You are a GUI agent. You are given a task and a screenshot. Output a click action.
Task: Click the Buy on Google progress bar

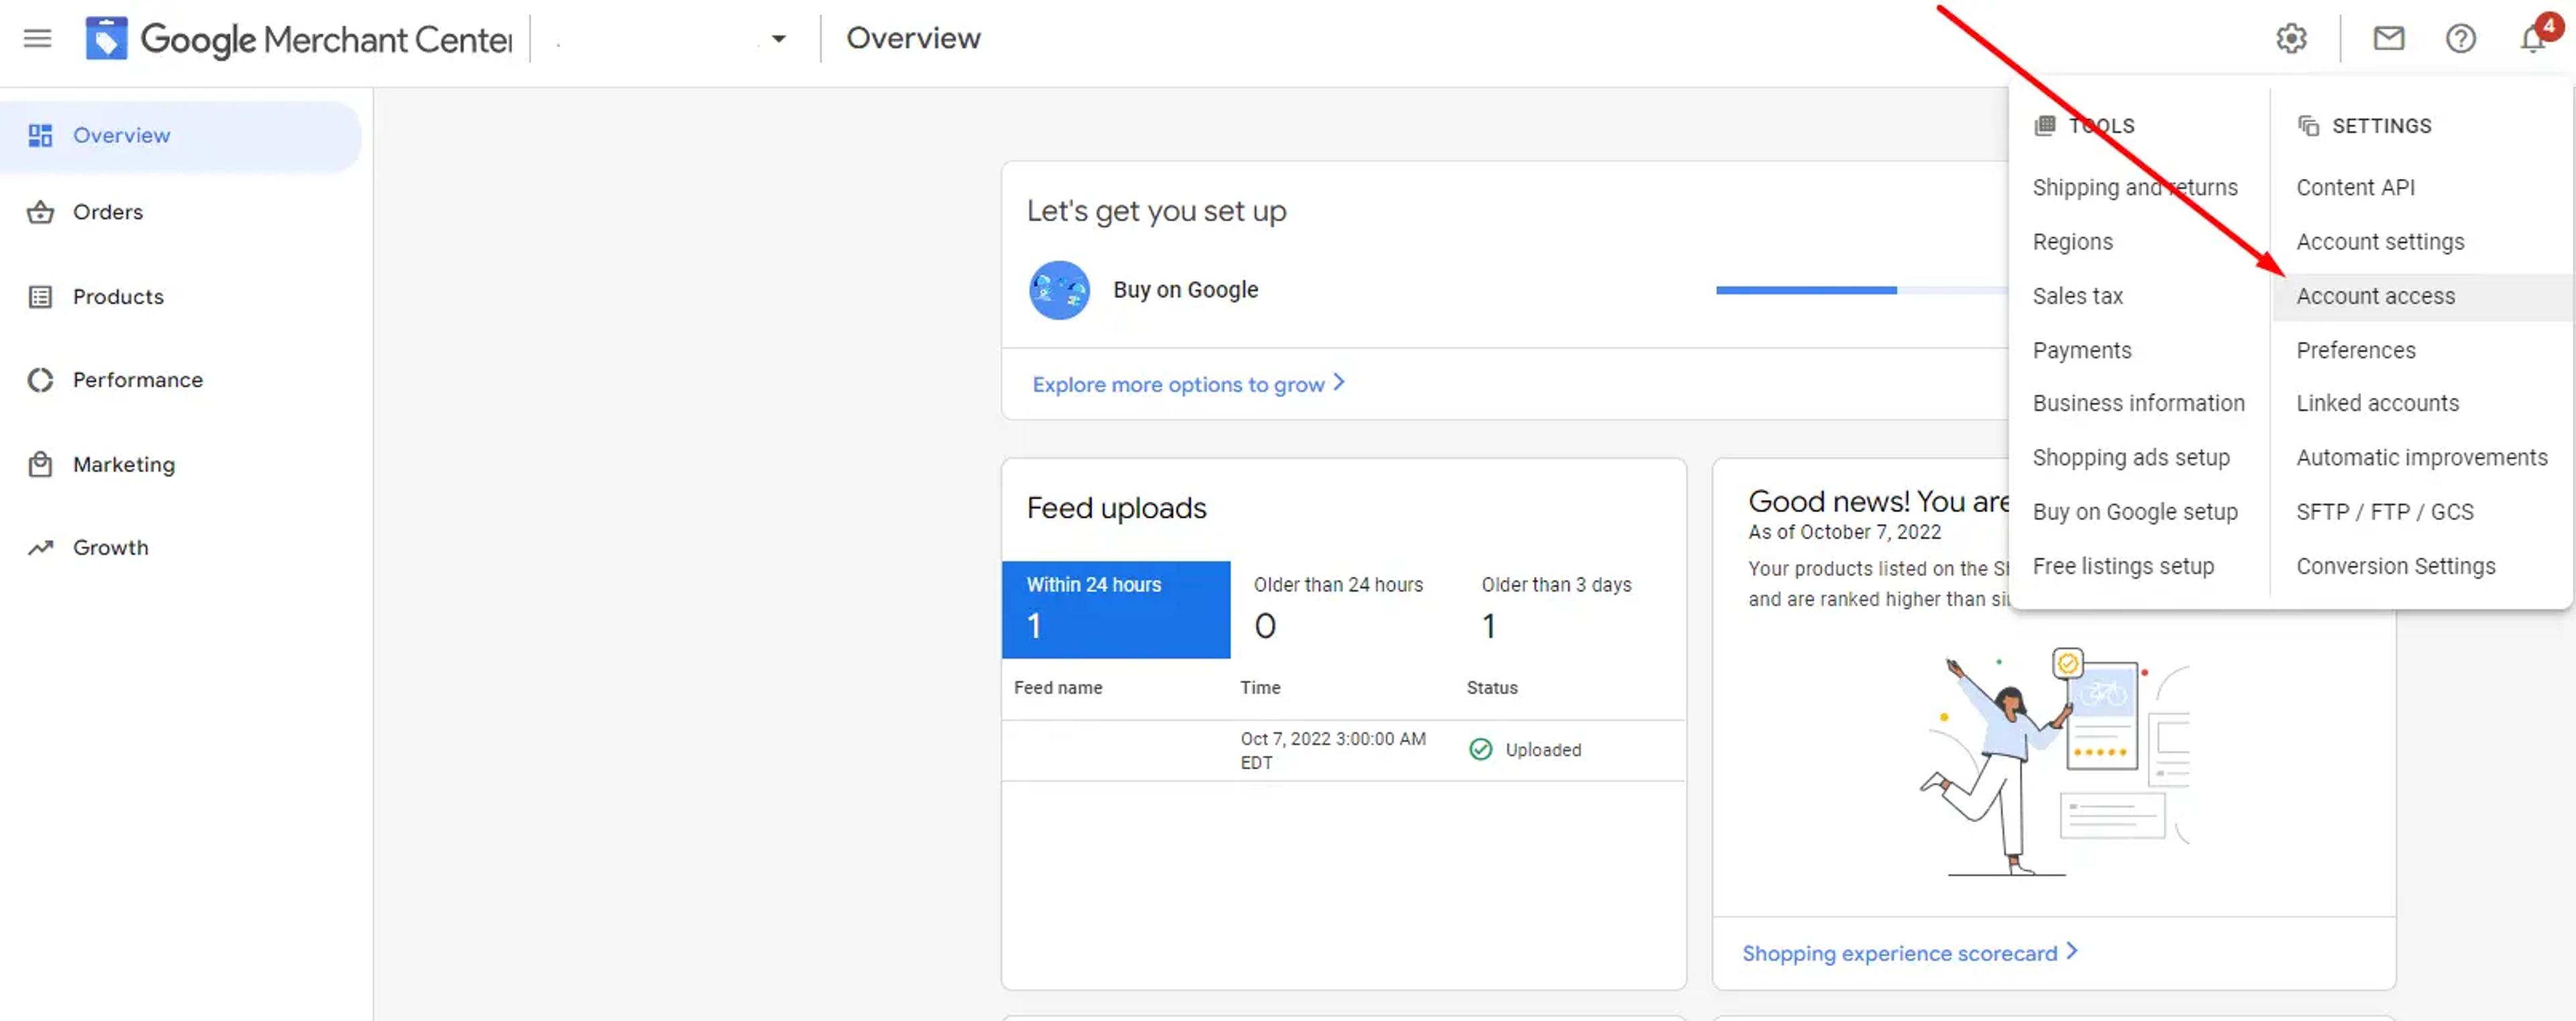[x=1861, y=290]
